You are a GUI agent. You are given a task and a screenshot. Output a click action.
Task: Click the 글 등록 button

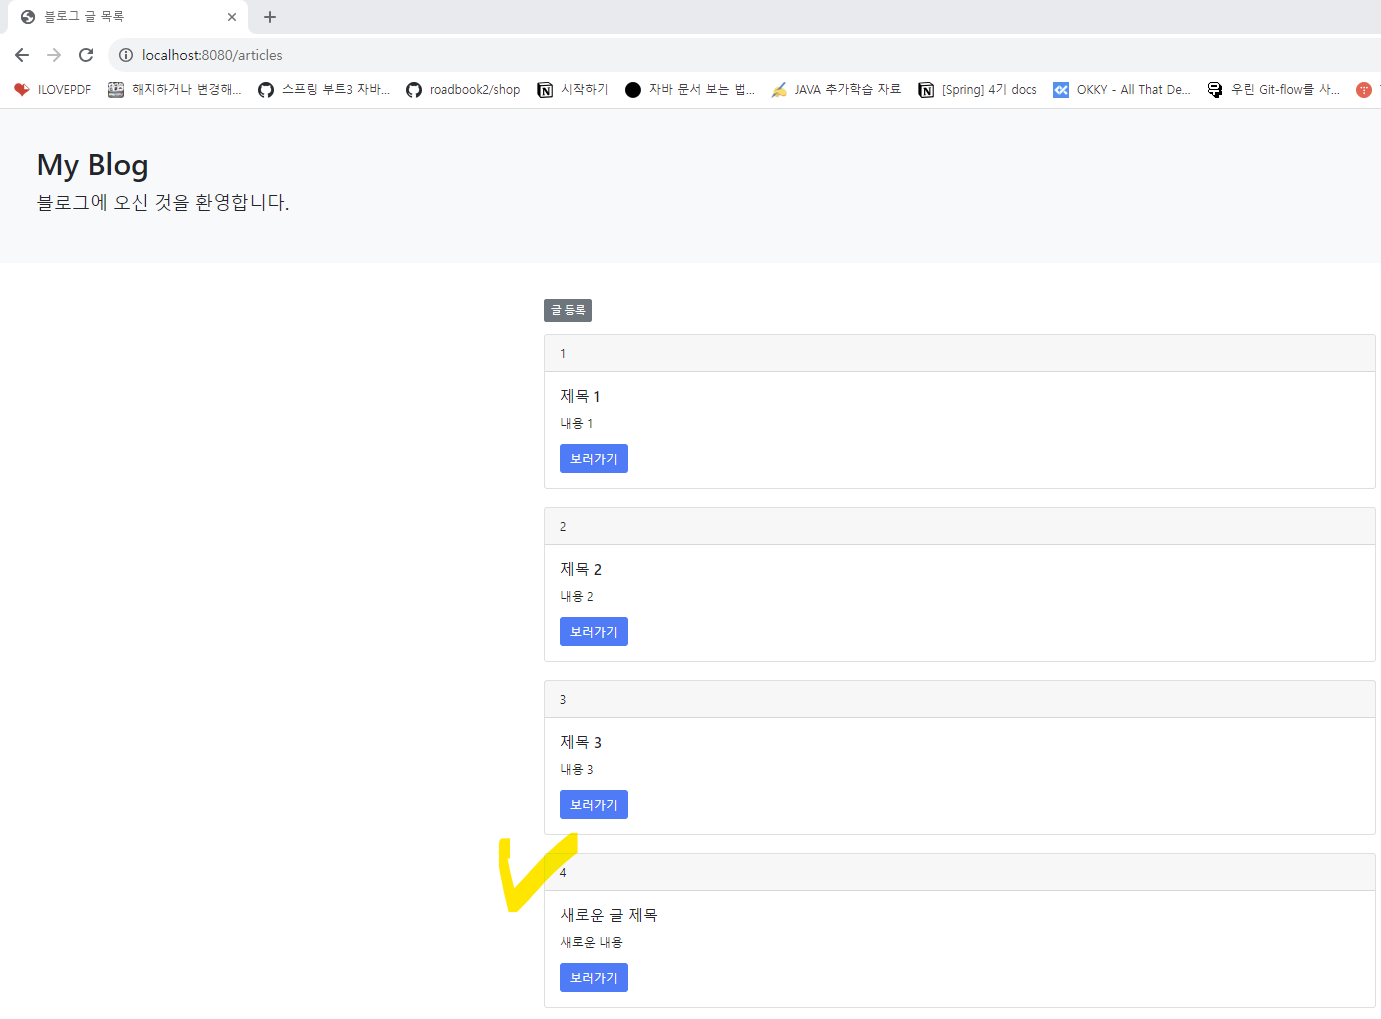[x=568, y=310]
